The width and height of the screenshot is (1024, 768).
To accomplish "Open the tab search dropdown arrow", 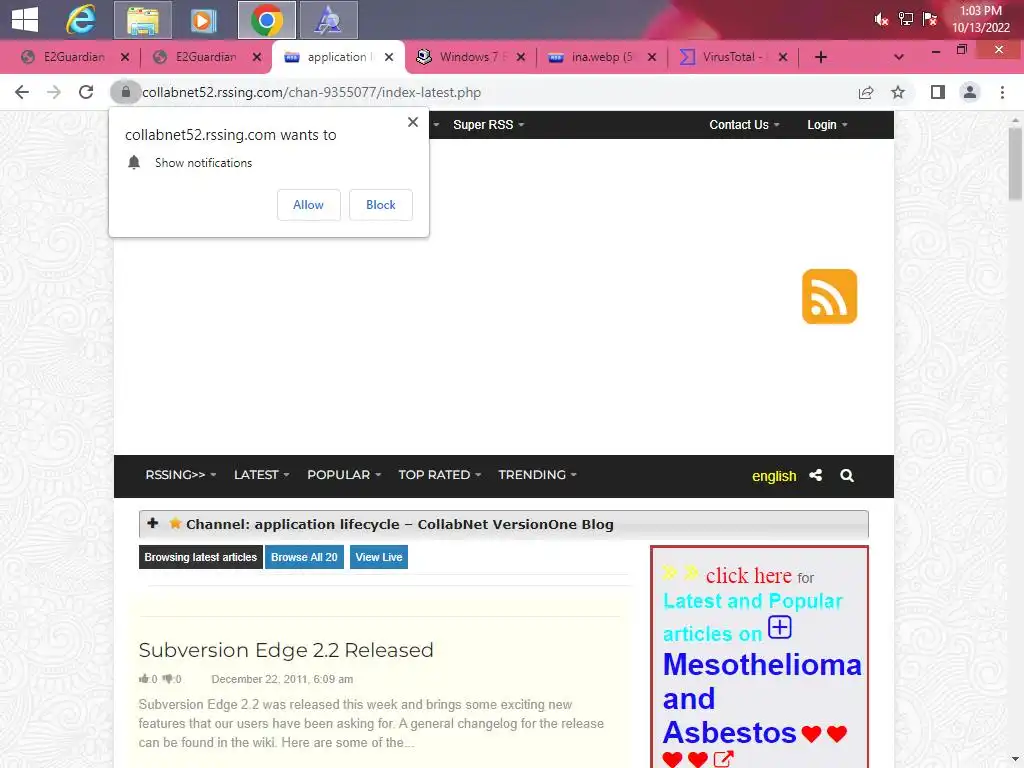I will 899,57.
